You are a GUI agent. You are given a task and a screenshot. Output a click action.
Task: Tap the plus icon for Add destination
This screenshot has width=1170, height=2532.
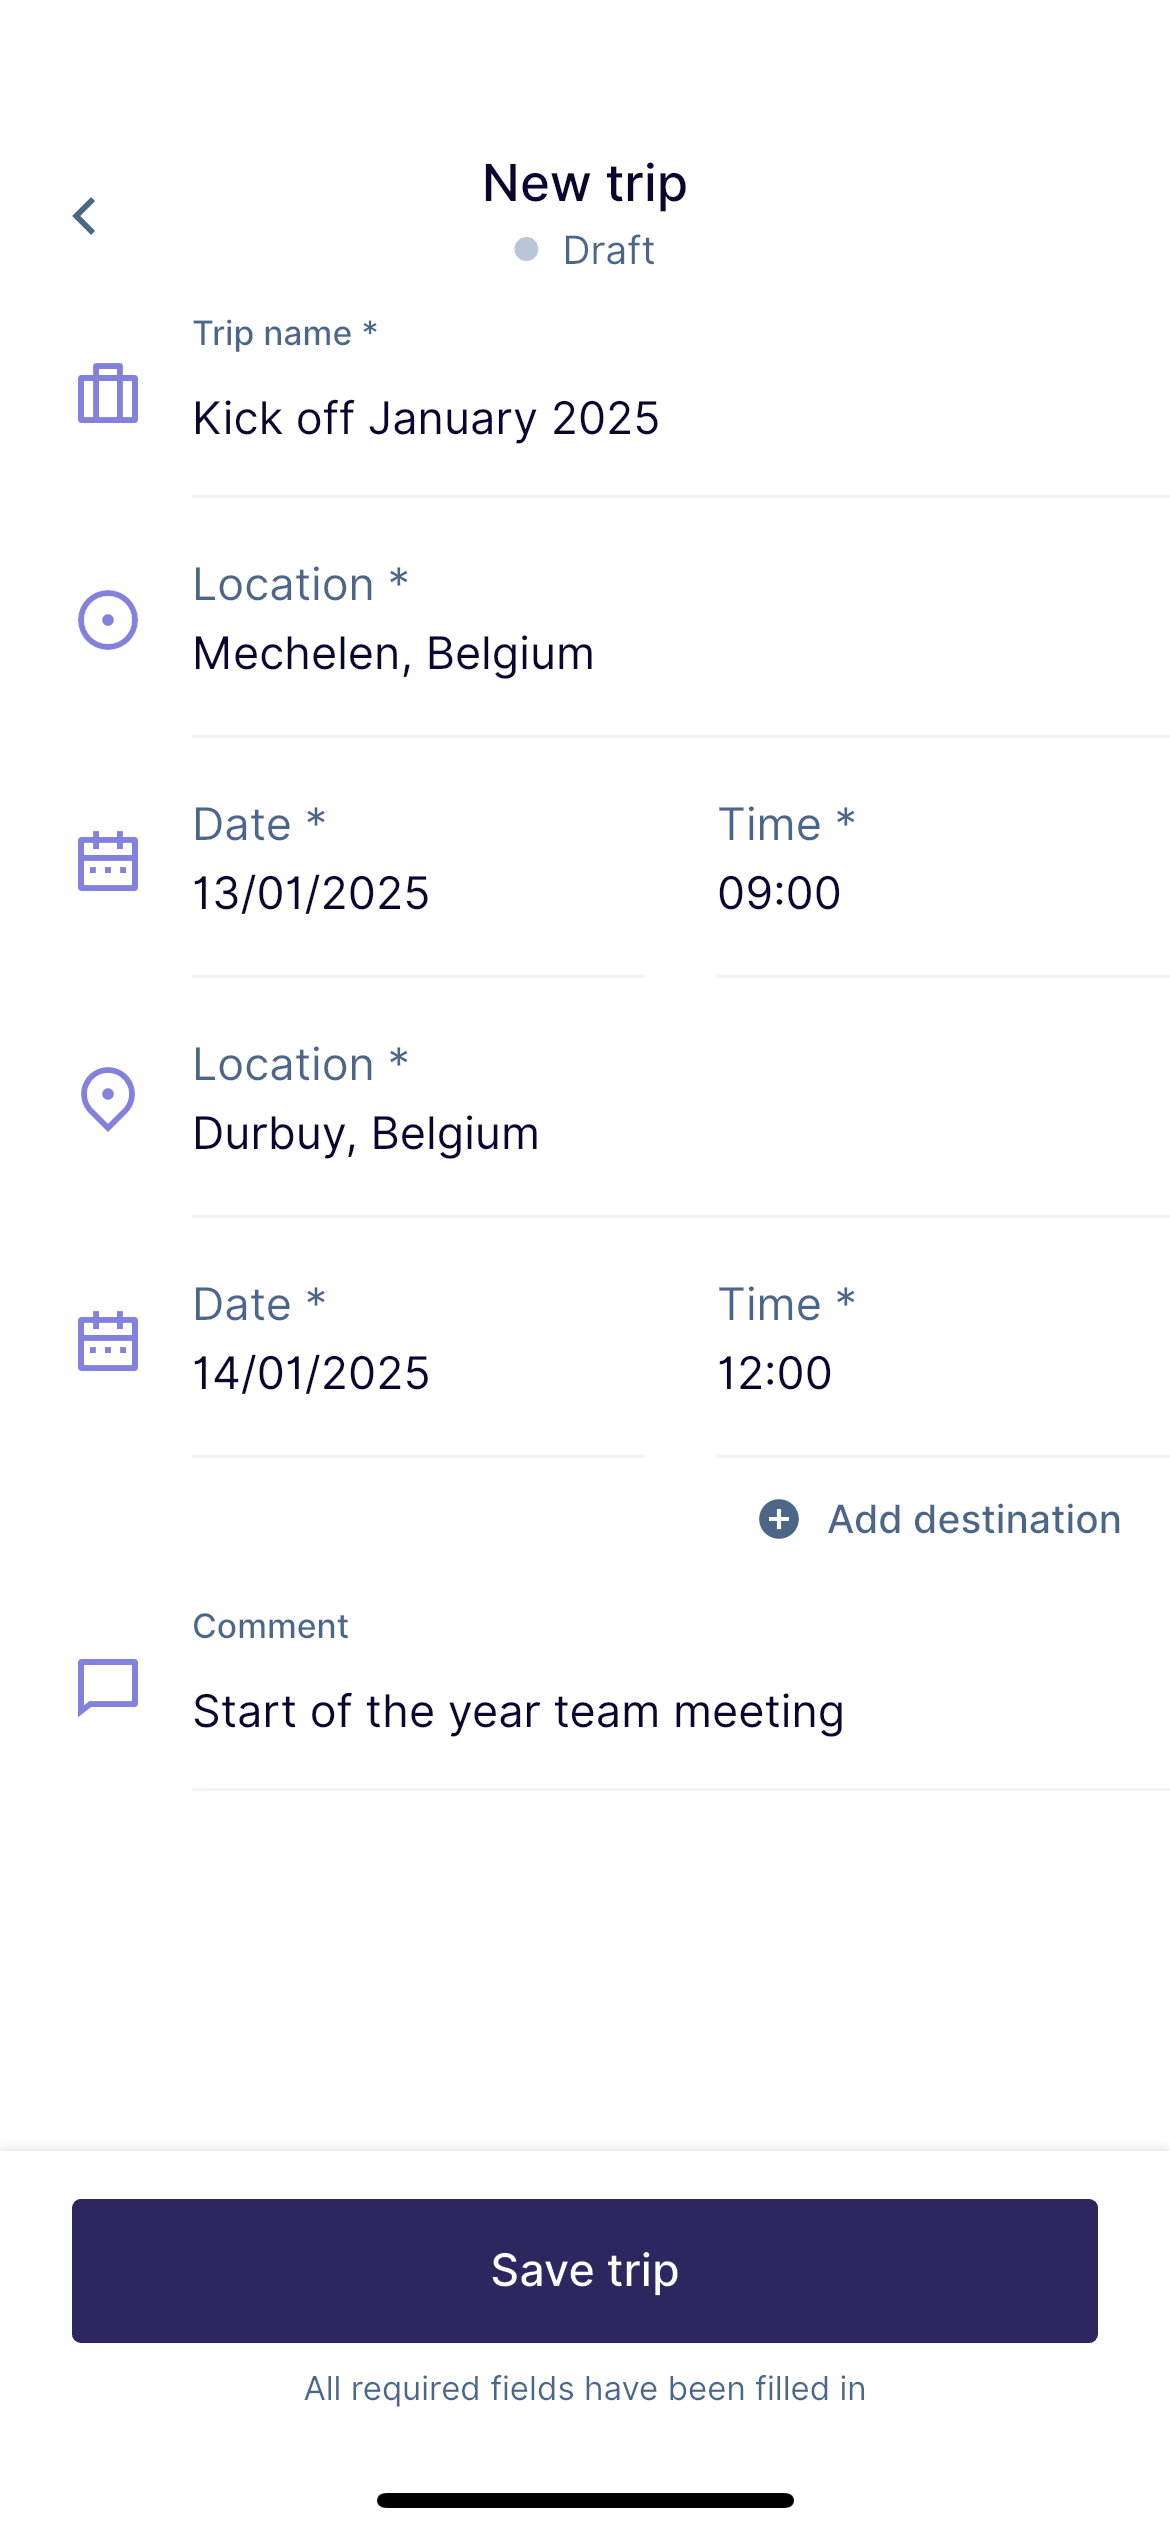(779, 1519)
